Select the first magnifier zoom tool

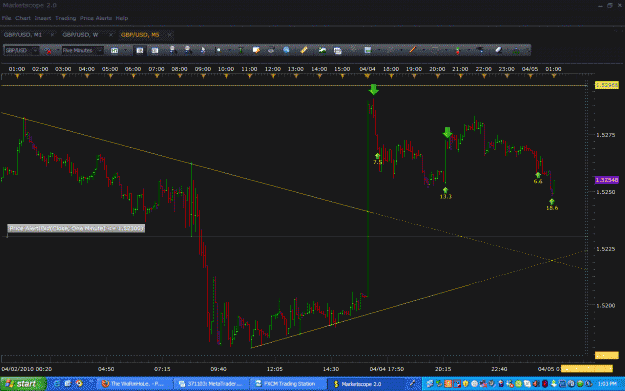(x=173, y=50)
